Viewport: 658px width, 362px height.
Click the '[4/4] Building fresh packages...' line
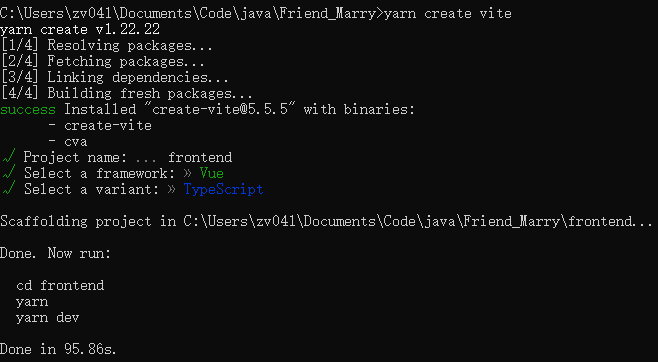(x=127, y=93)
